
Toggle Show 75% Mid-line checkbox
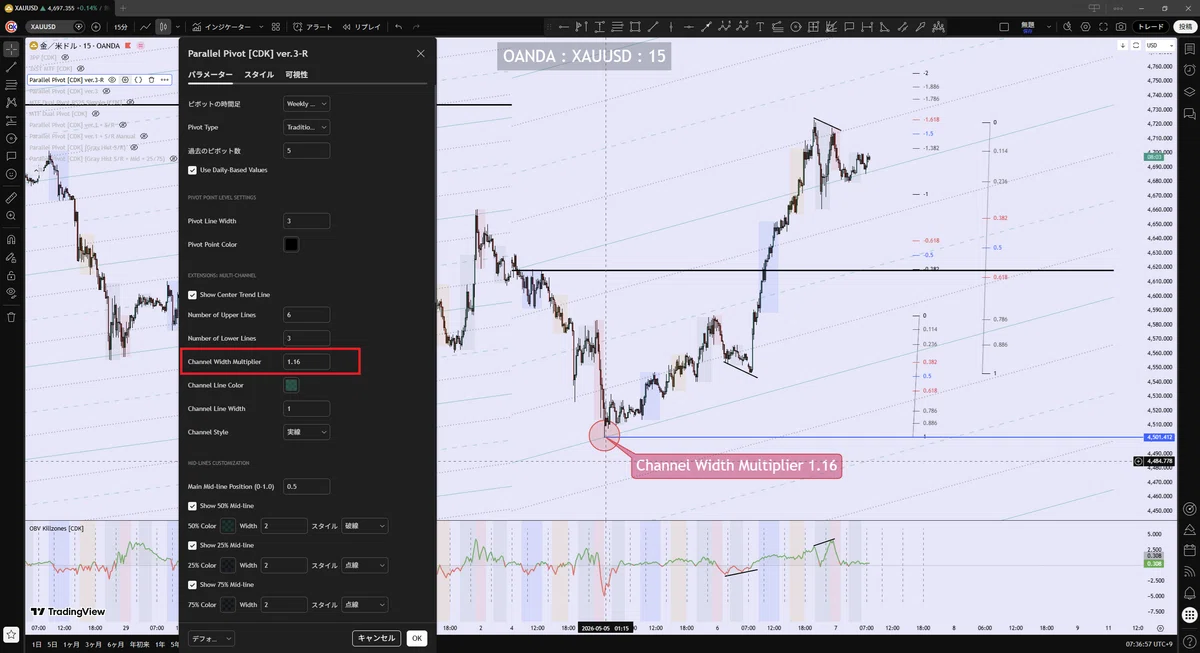point(192,584)
